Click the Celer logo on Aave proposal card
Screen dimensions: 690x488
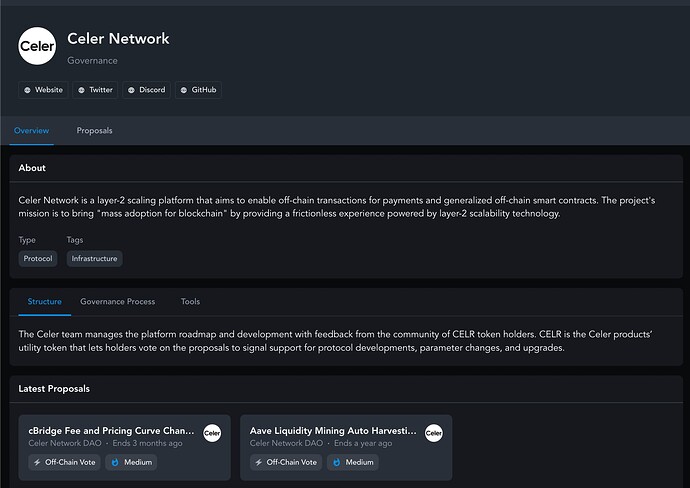(x=433, y=433)
